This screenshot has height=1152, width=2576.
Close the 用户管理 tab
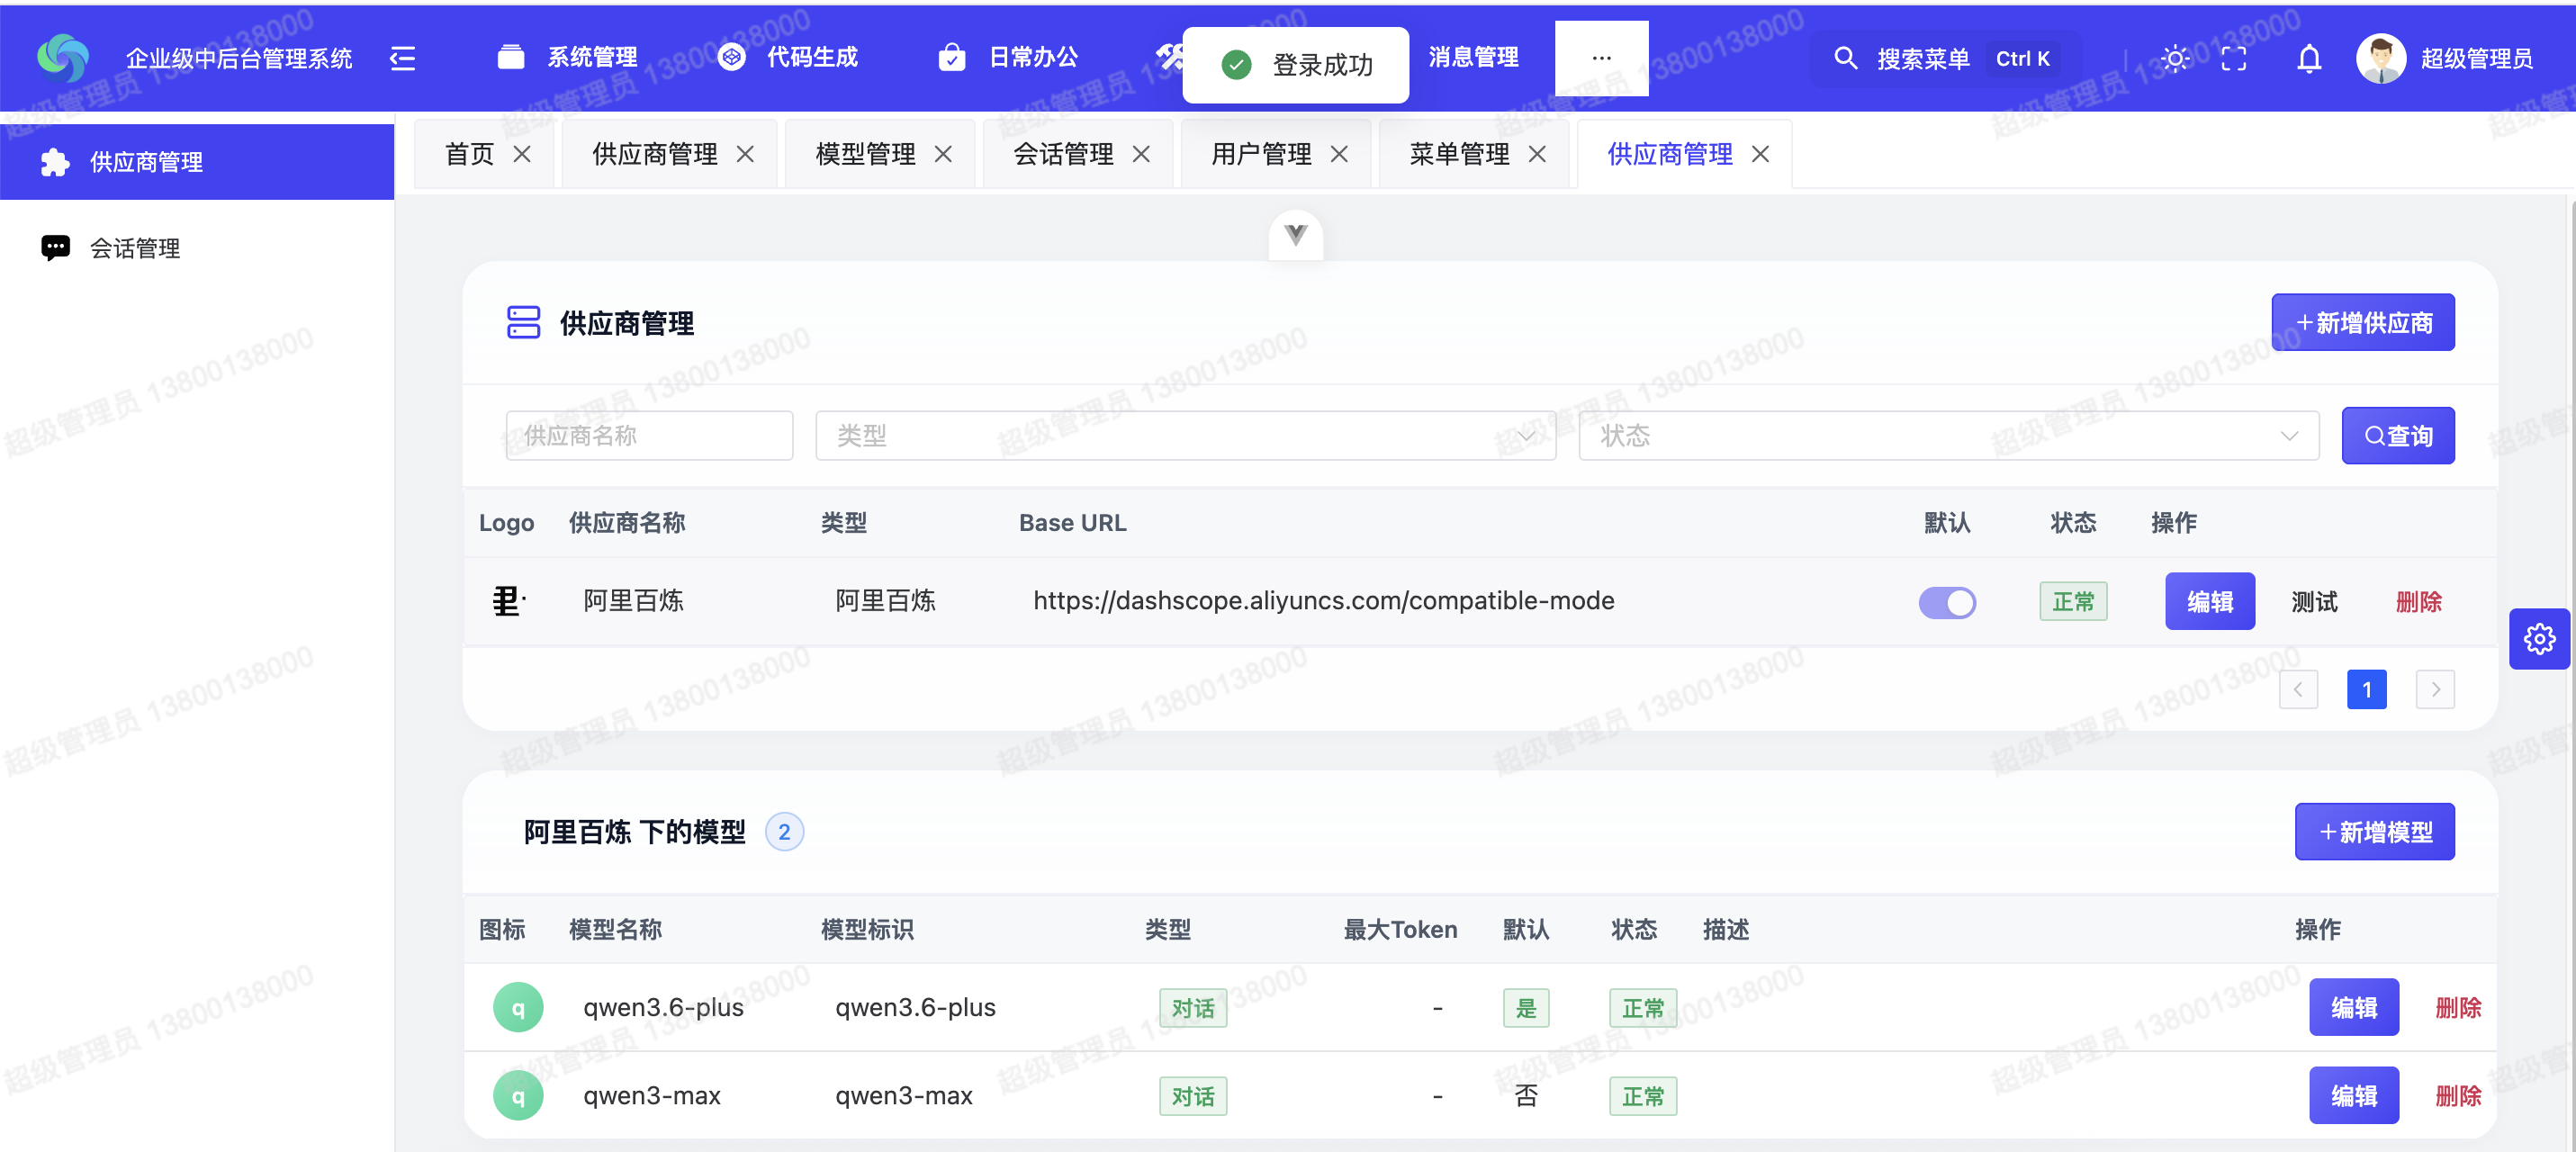point(1339,154)
